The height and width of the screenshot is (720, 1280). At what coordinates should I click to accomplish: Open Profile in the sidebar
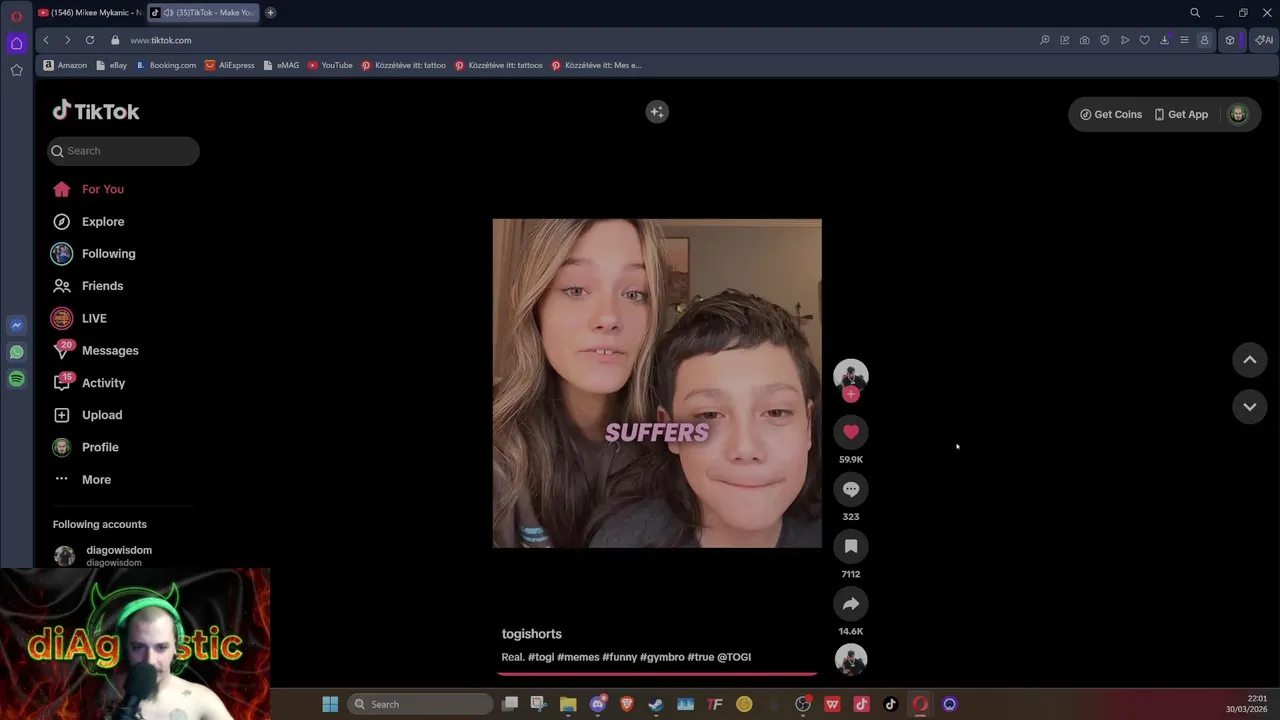(85, 447)
